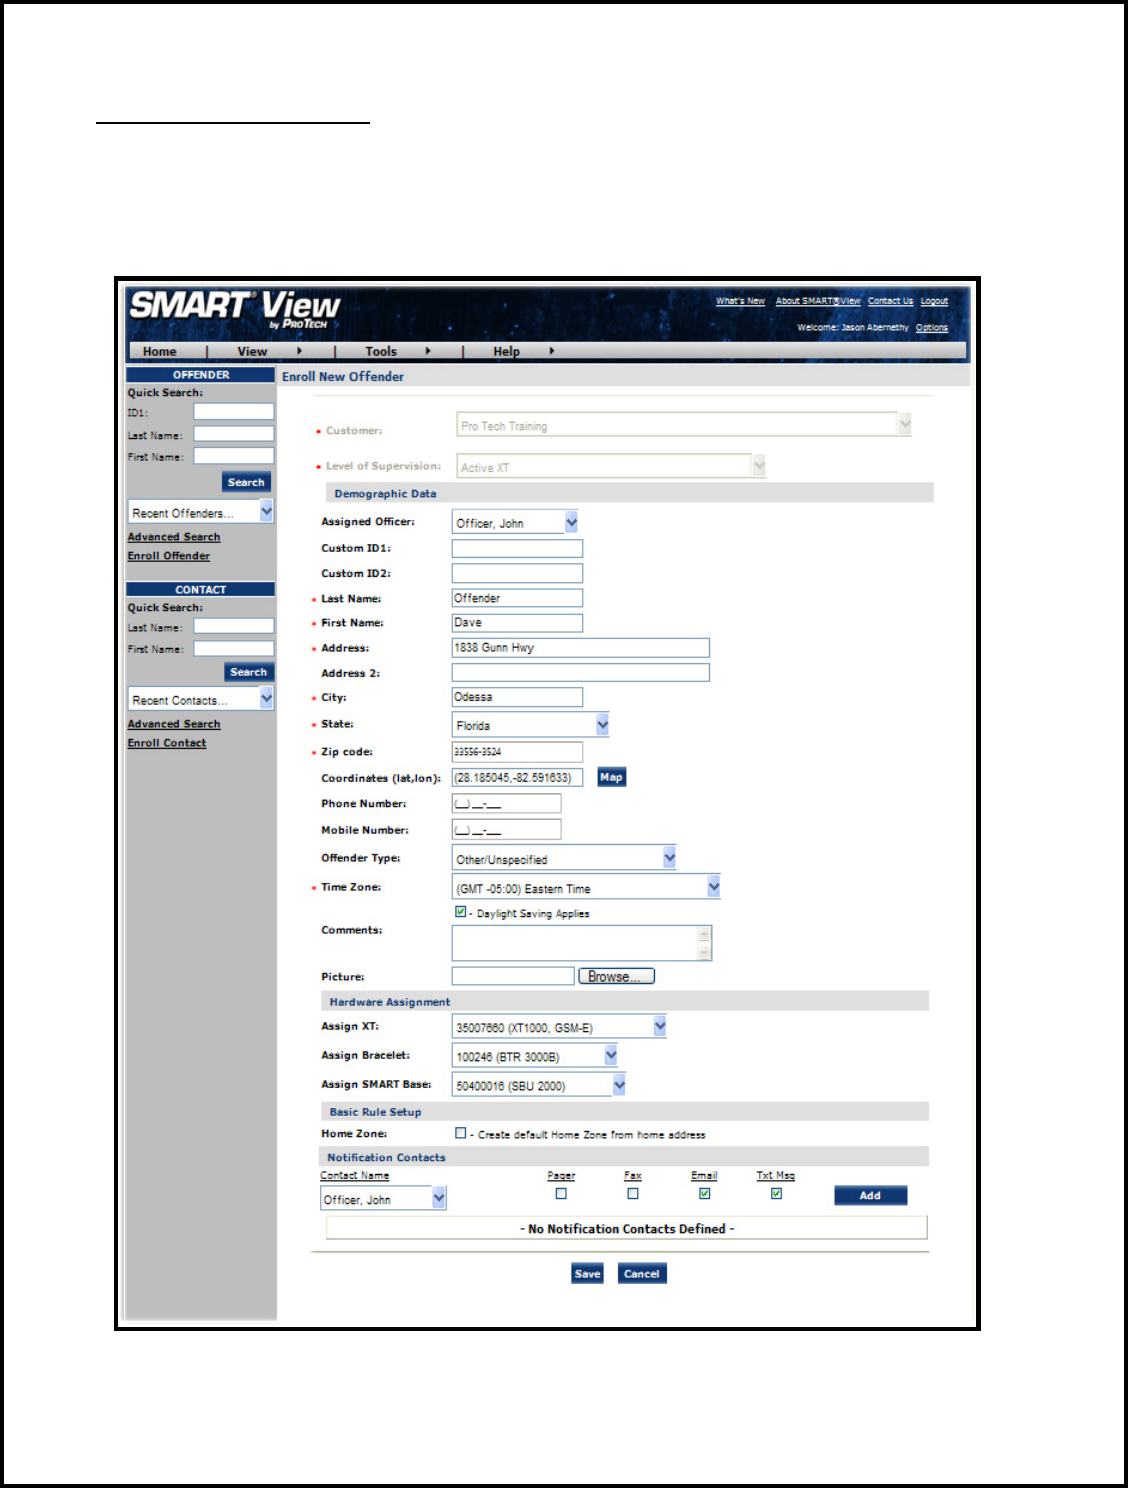
Task: Click the offender ID1 search field
Action: (x=233, y=412)
